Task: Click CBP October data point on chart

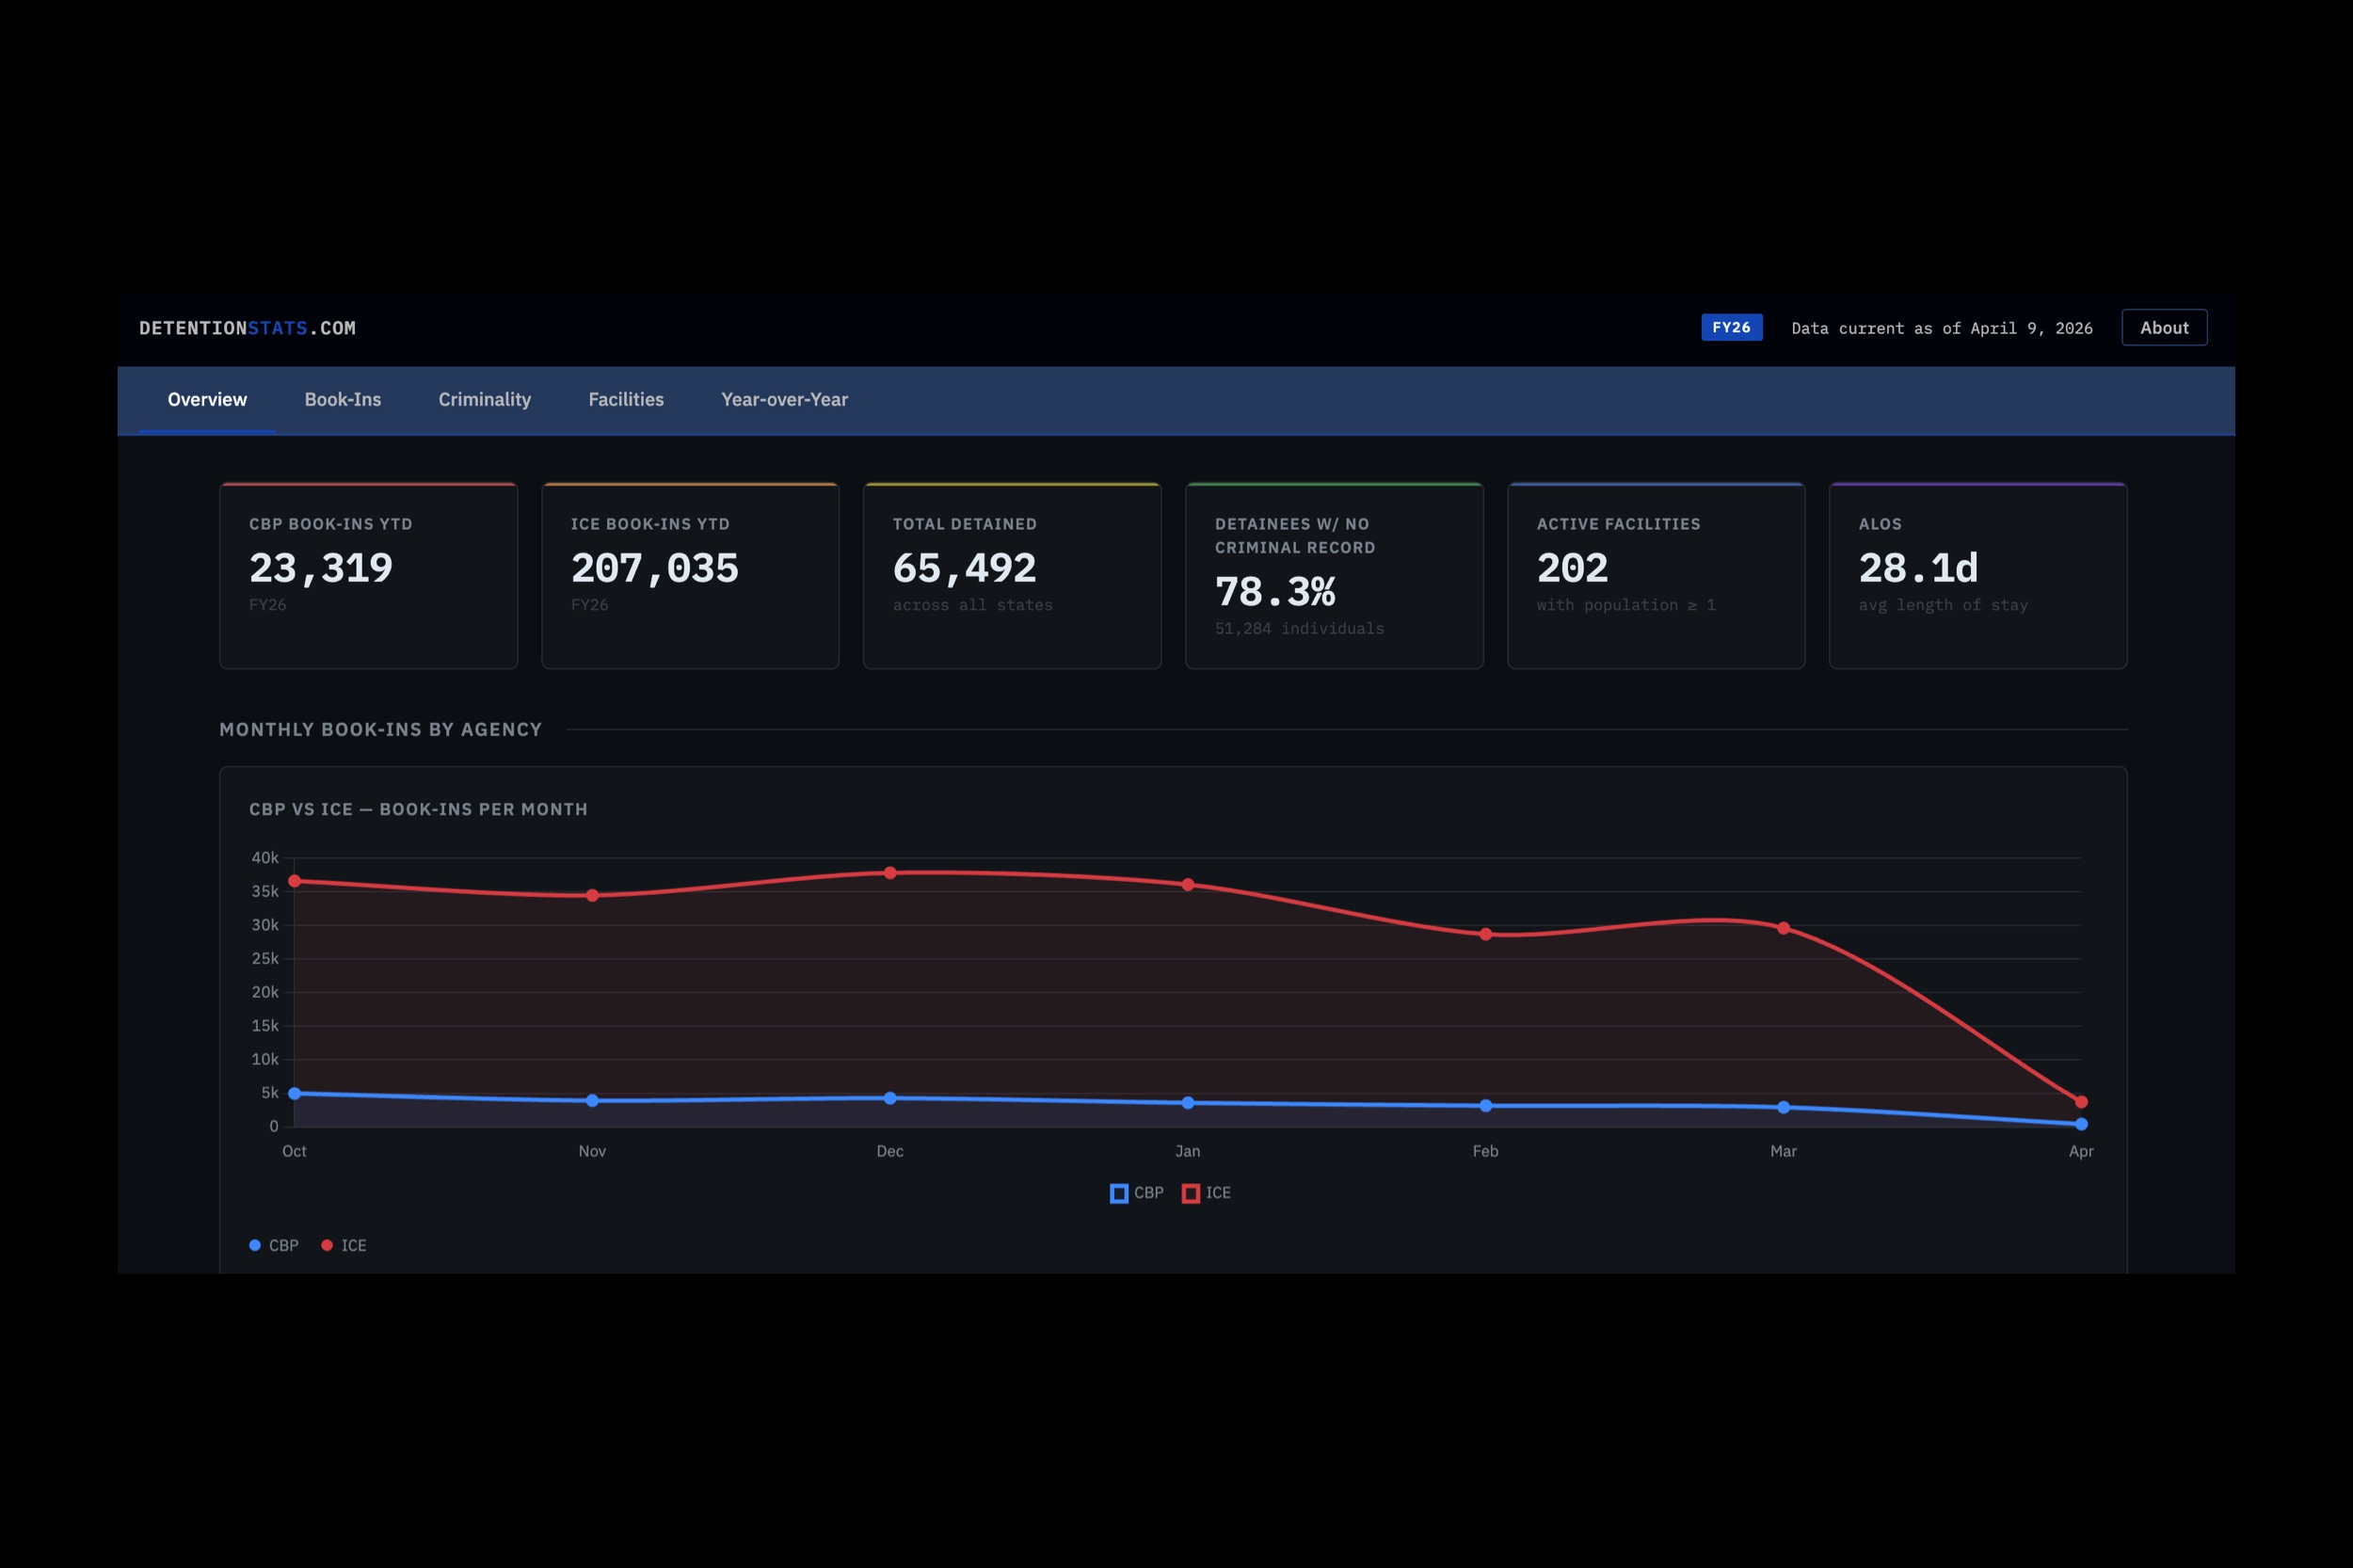Action: [x=294, y=1093]
